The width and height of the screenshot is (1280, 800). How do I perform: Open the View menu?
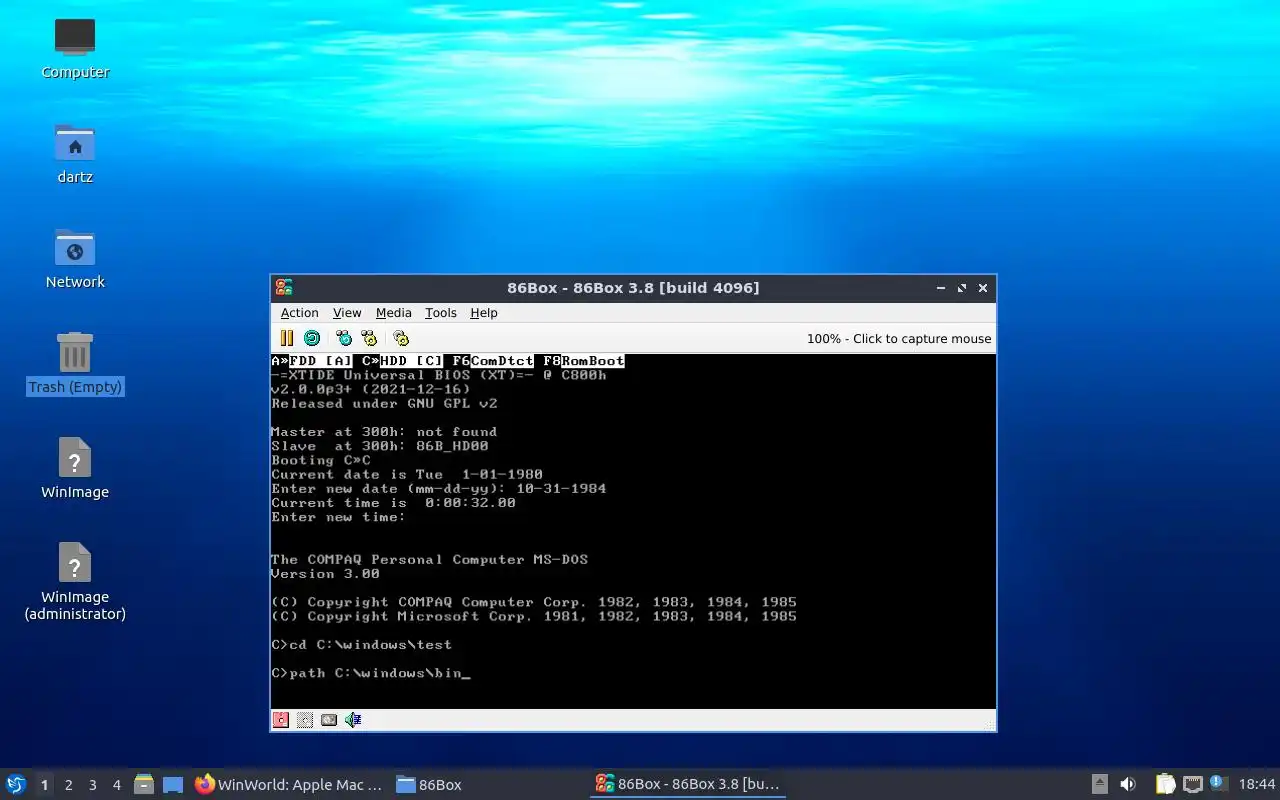pos(347,313)
